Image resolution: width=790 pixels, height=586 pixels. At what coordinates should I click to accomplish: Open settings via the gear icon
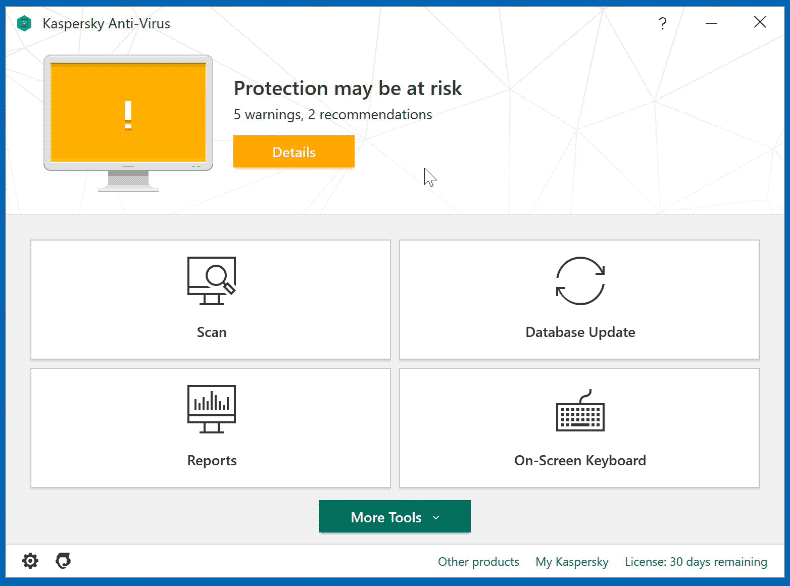30,561
